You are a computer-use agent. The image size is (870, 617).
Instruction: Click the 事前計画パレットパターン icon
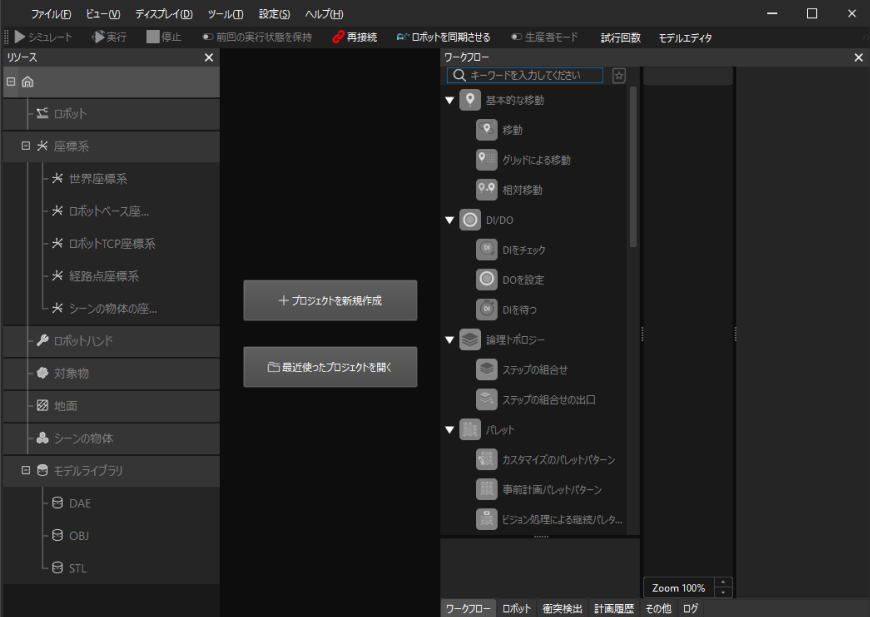(x=487, y=489)
